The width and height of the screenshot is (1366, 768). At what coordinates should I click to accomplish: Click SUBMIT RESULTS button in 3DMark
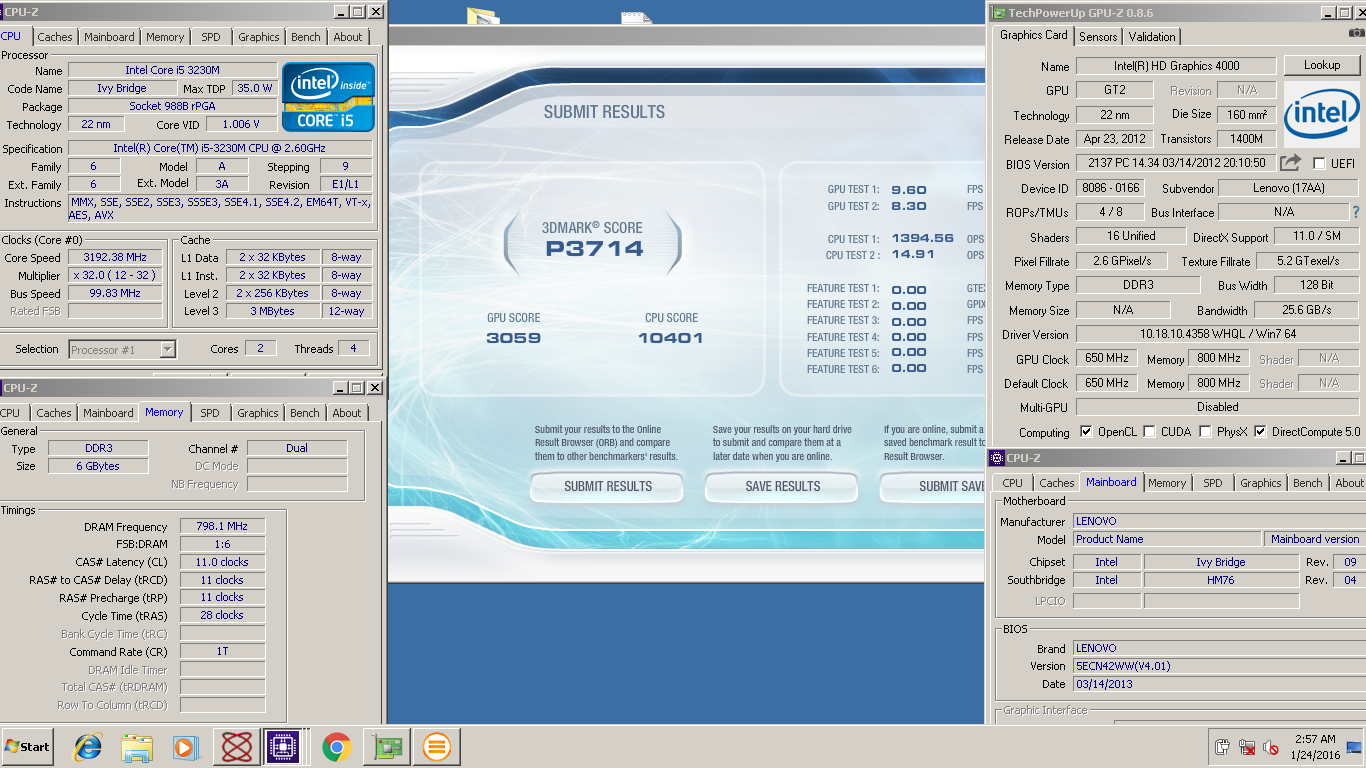click(x=607, y=486)
